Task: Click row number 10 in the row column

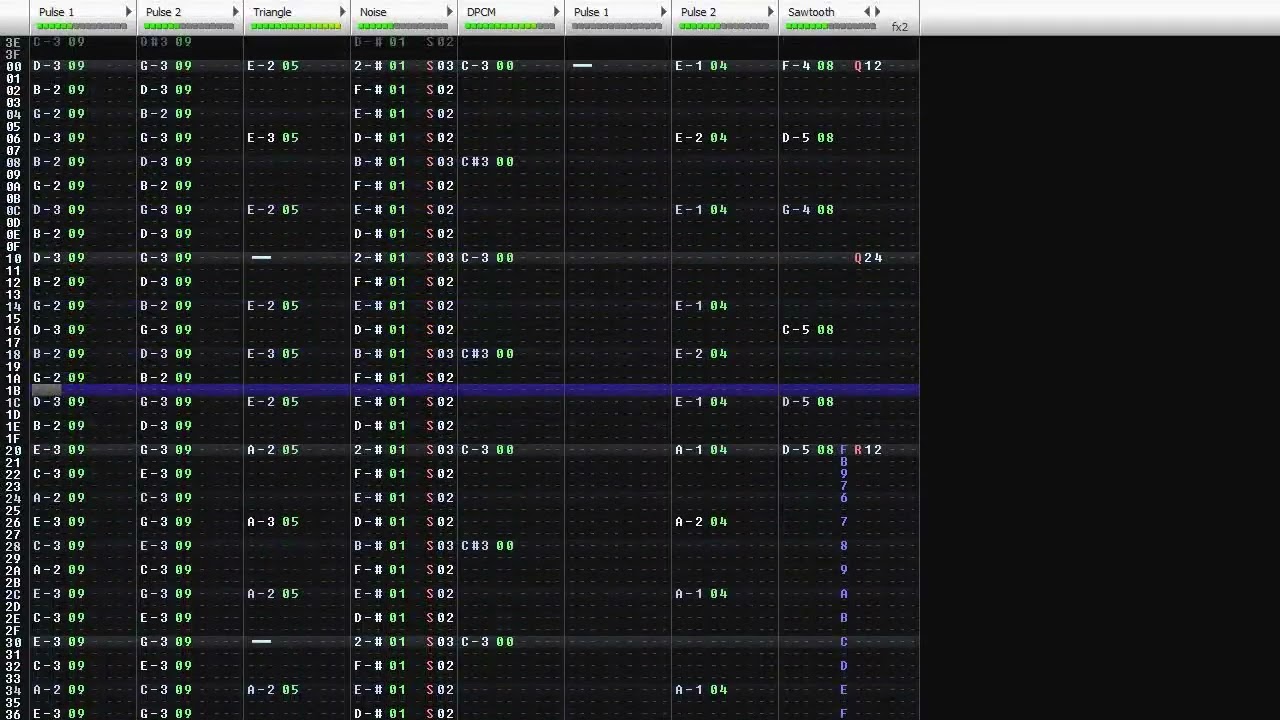Action: 13,258
